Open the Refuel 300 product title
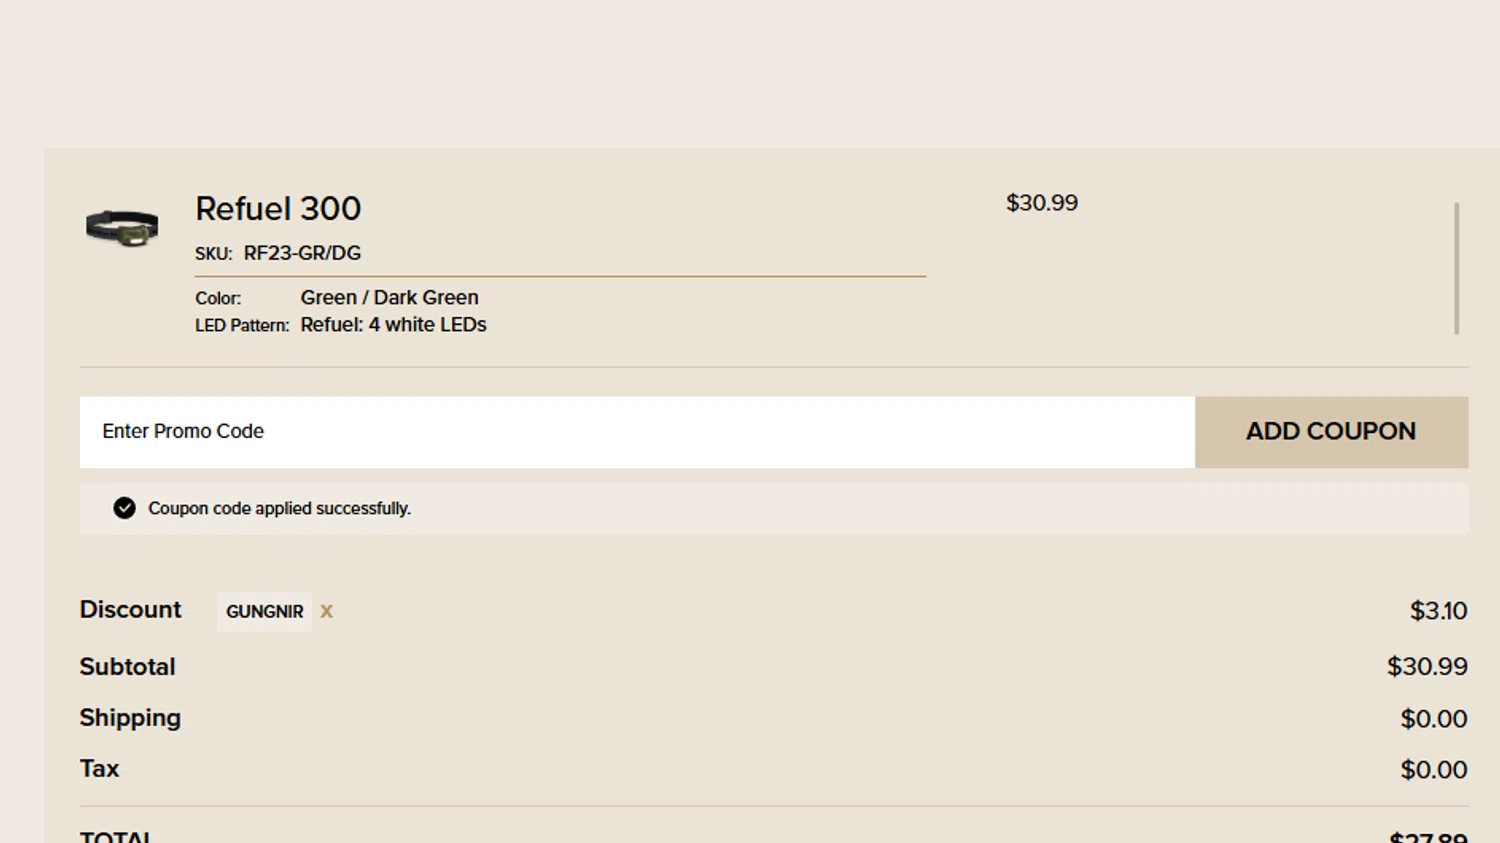1500x843 pixels. pos(278,209)
